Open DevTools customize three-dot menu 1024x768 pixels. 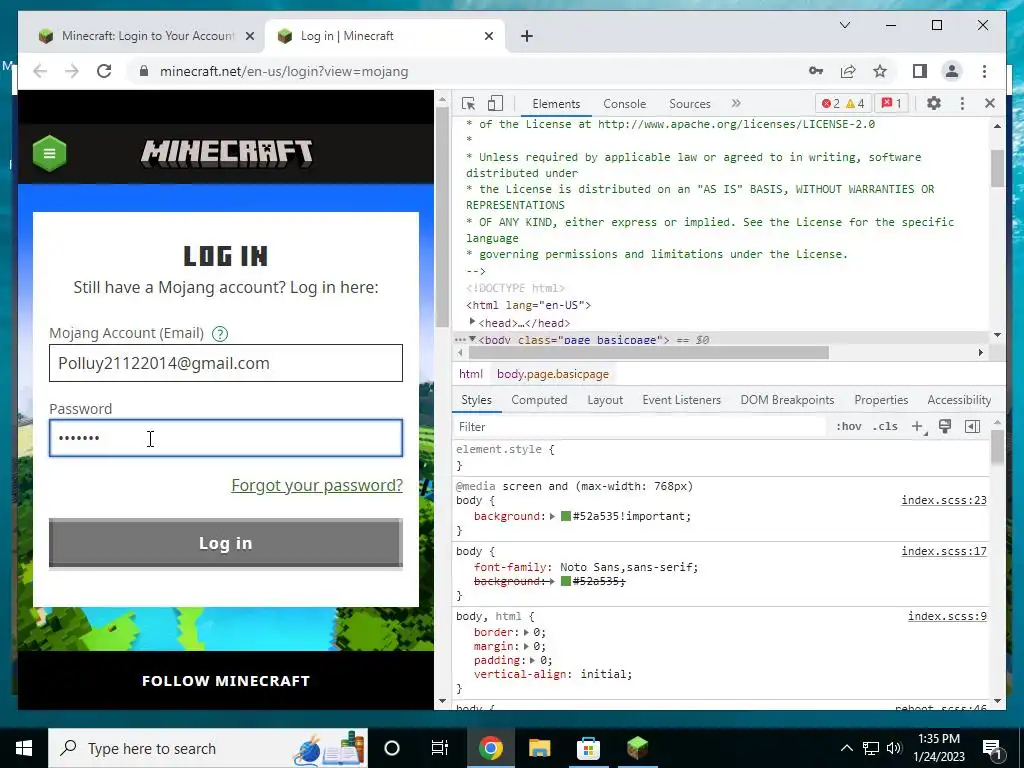pos(962,103)
